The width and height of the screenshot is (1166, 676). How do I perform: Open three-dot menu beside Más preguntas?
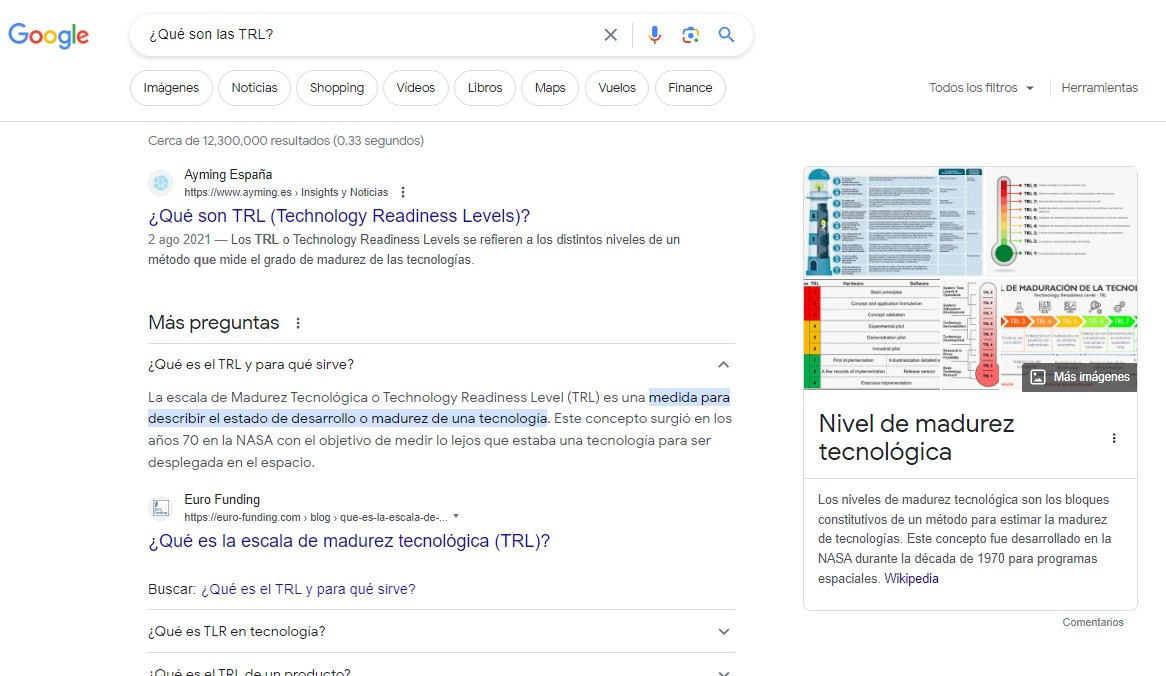[x=298, y=323]
